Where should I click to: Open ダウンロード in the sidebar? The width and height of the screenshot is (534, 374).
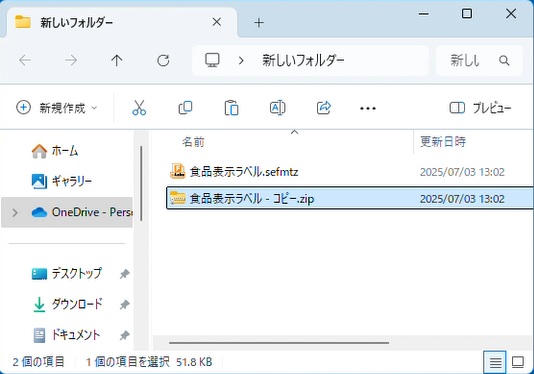pyautogui.click(x=77, y=304)
